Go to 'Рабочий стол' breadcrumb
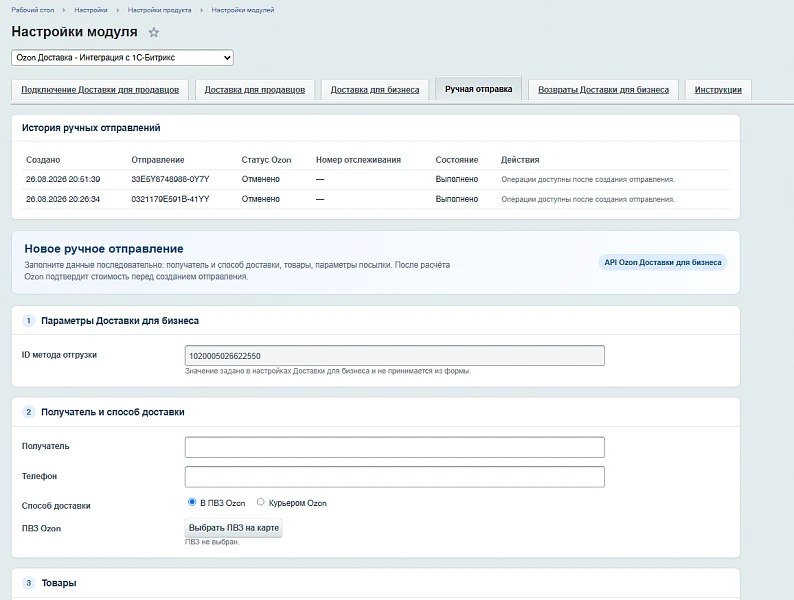The image size is (794, 600). 33,10
